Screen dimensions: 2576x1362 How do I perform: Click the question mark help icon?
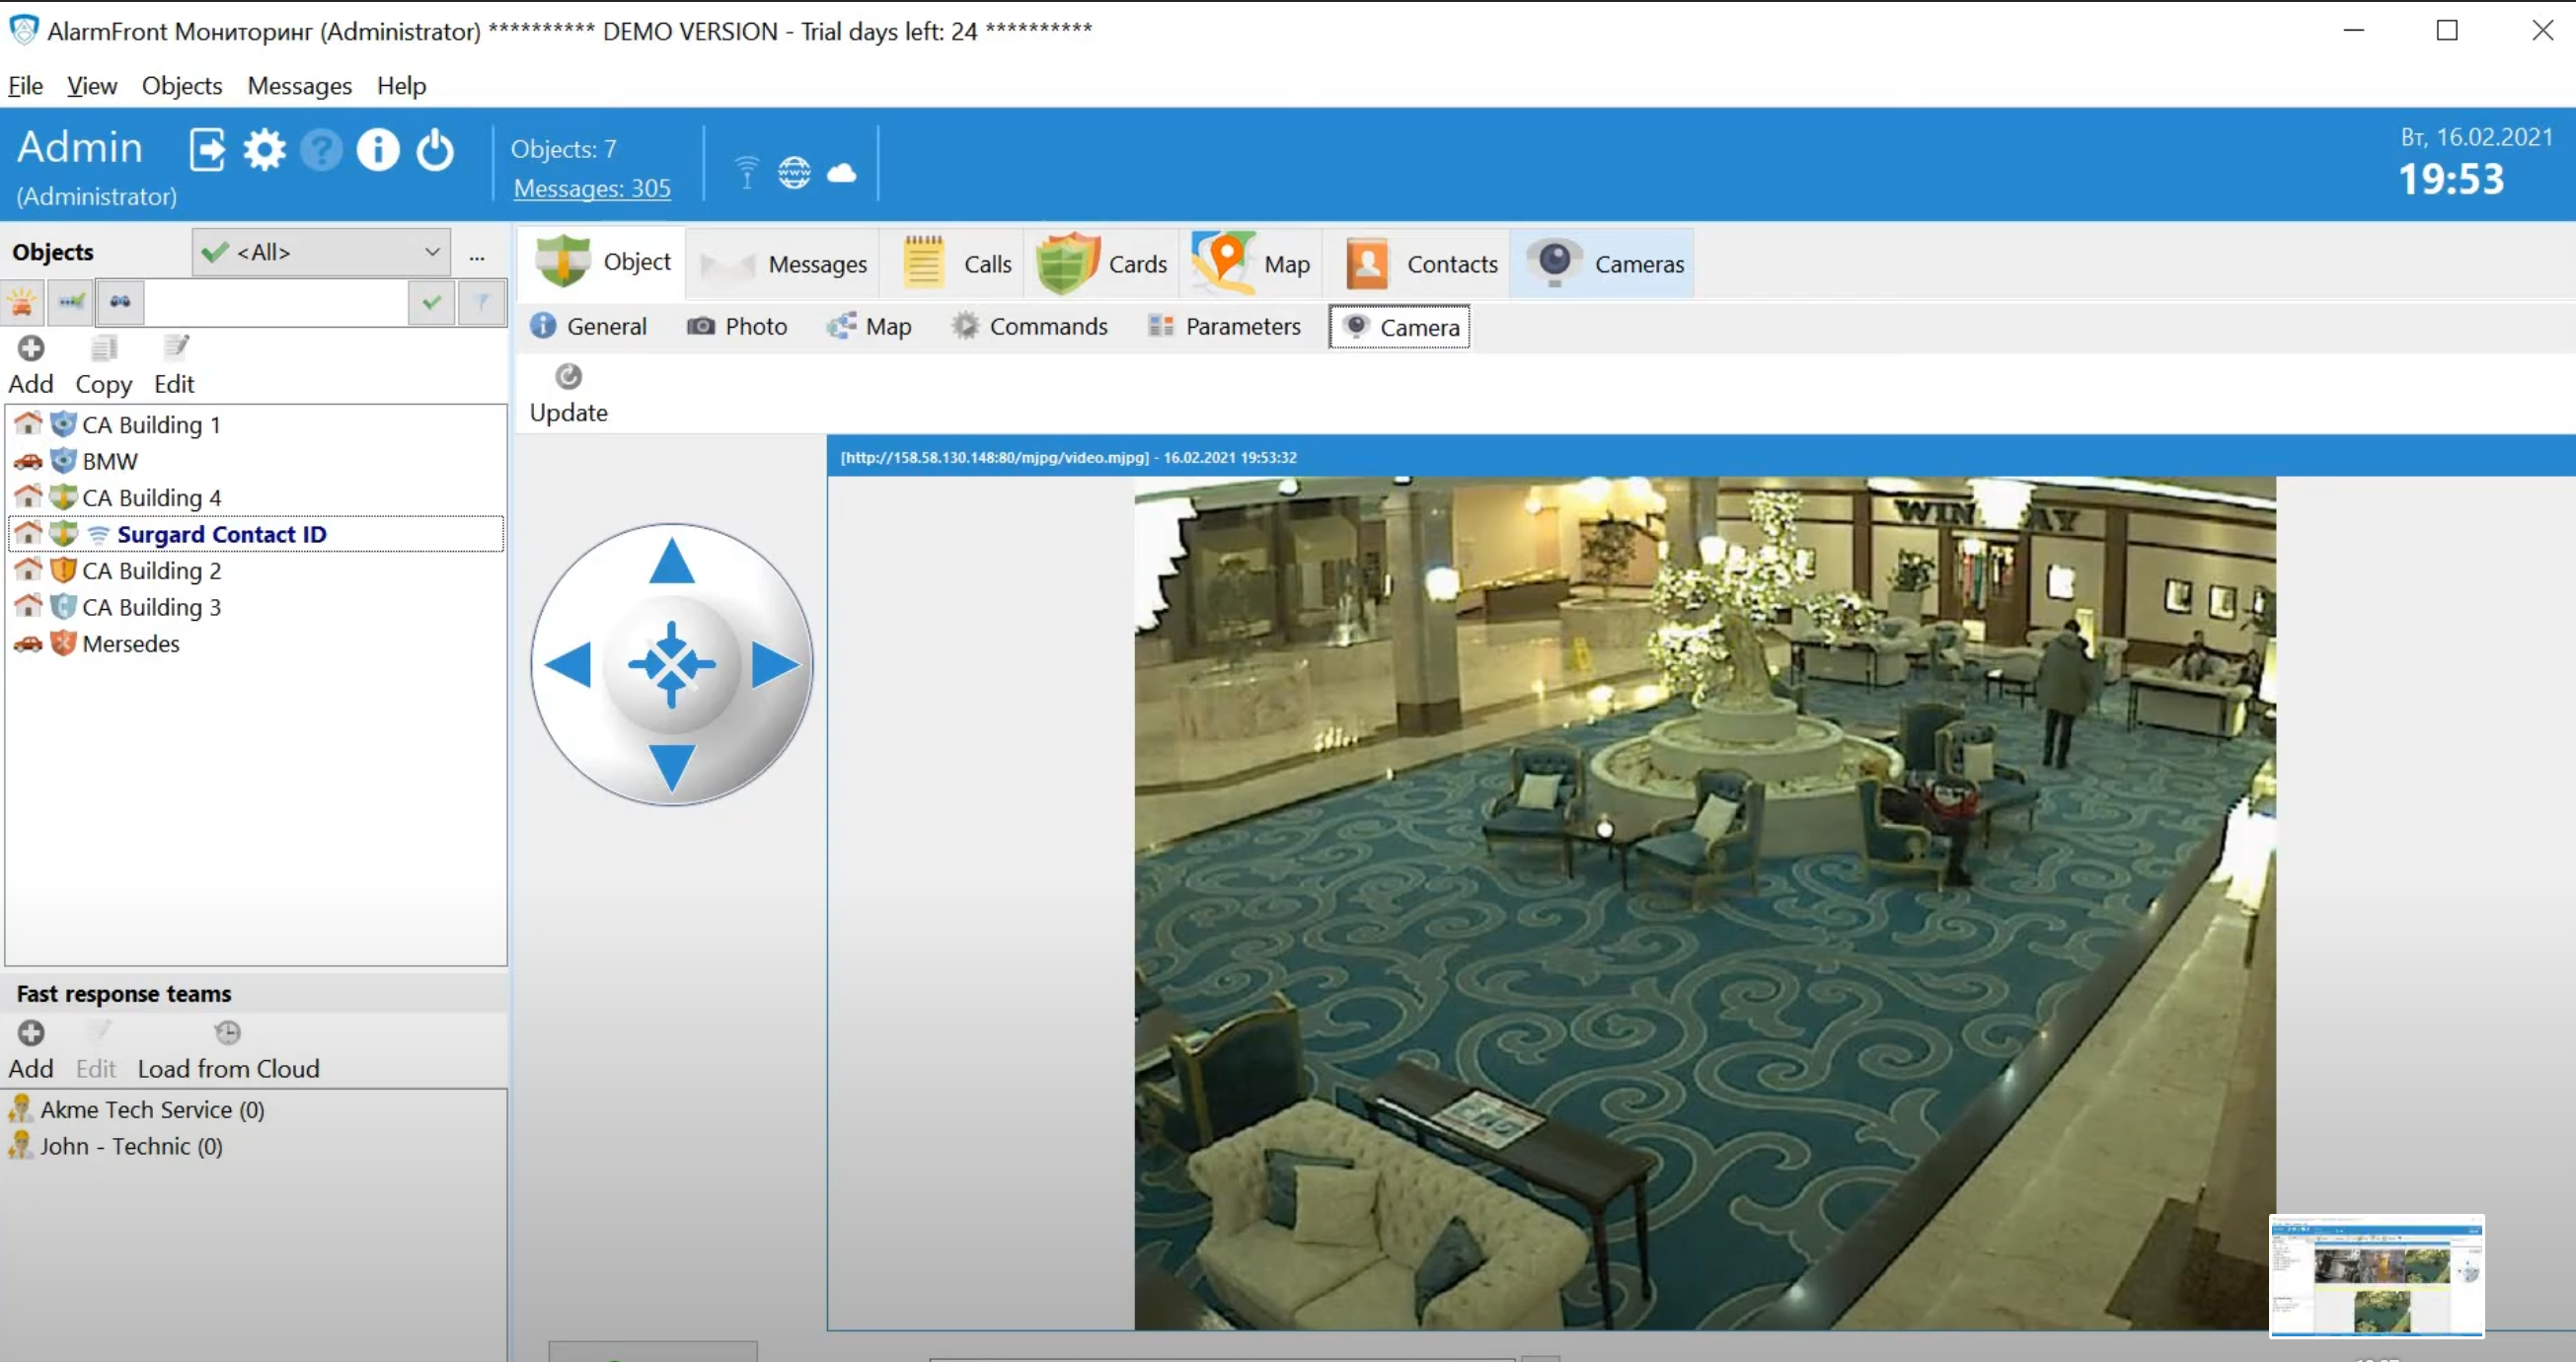point(322,151)
